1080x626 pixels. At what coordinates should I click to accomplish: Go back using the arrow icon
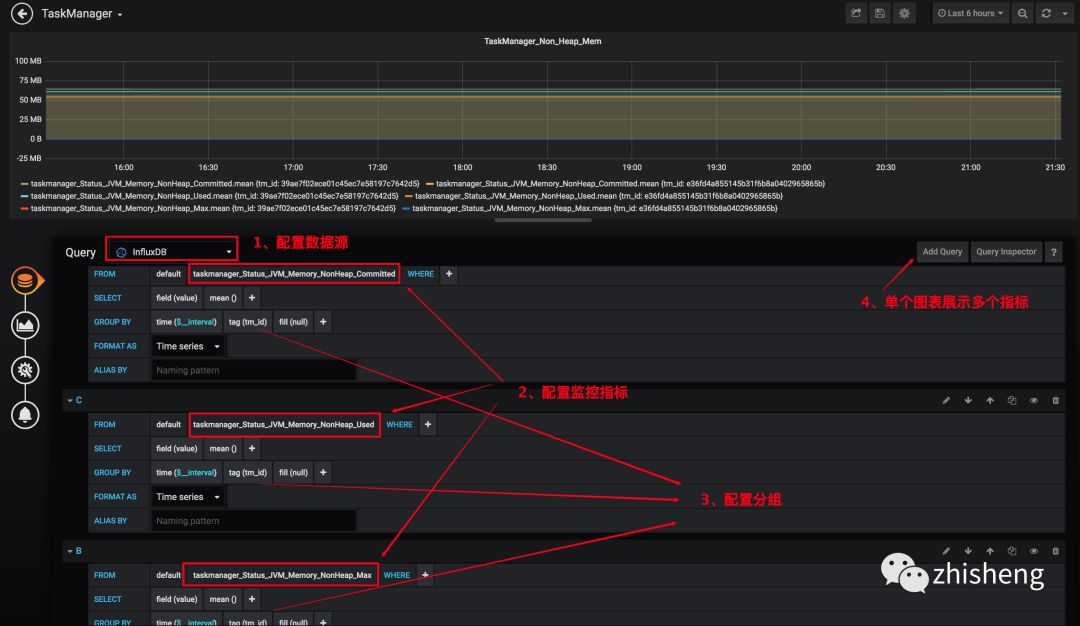point(22,13)
